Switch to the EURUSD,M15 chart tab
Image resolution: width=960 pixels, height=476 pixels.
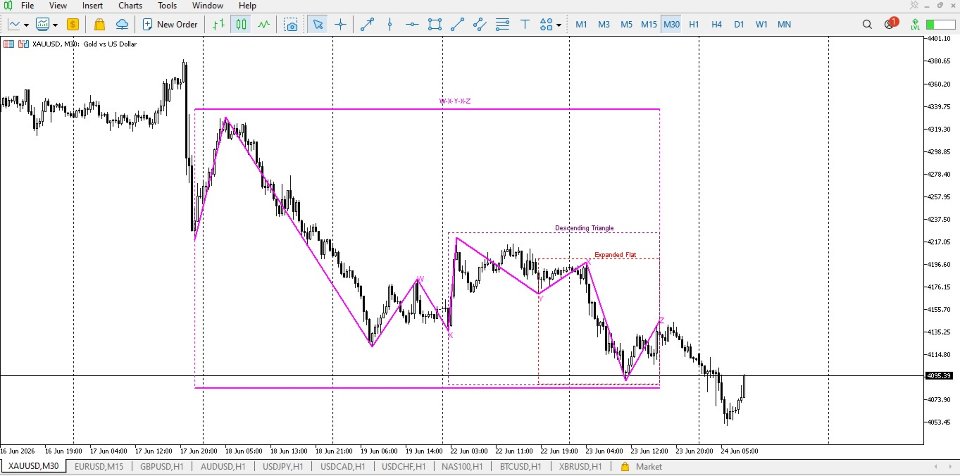click(99, 467)
